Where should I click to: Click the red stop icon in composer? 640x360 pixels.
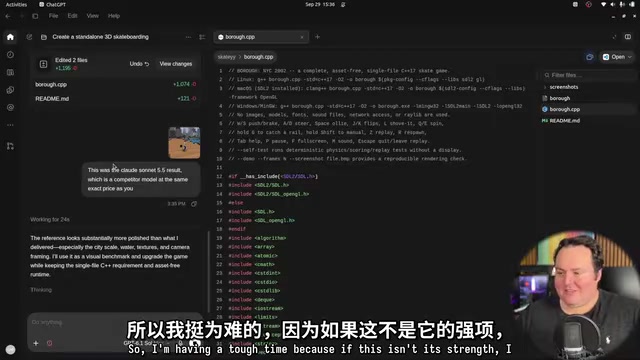click(x=49, y=343)
